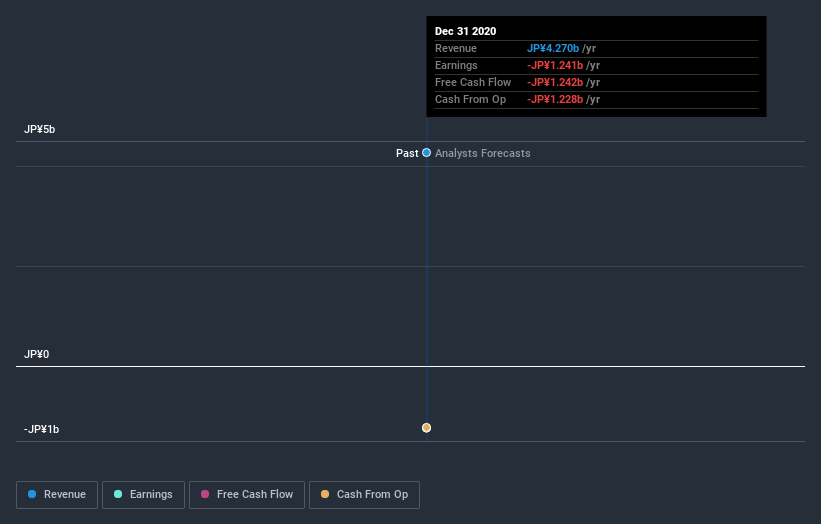
Task: Toggle the Cash From Op series label
Action: point(372,494)
